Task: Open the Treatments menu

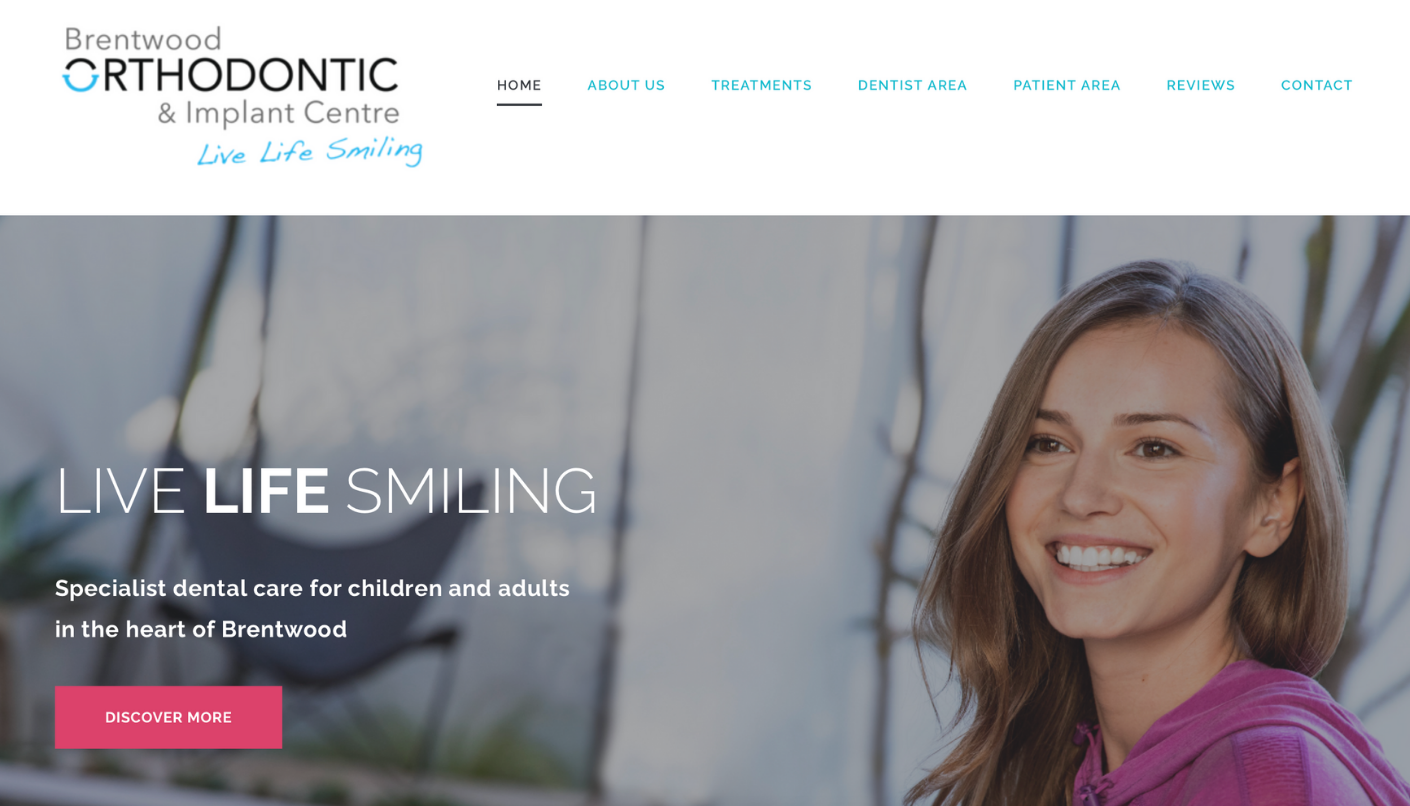Action: 761,85
